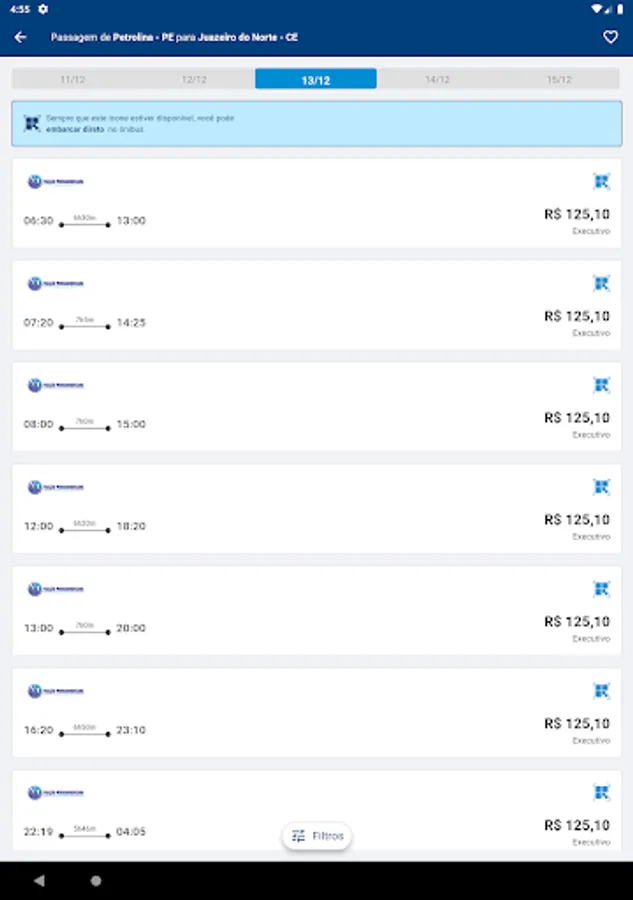The height and width of the screenshot is (900, 633).
Task: Open Android settings from the status bar
Action: click(x=42, y=8)
